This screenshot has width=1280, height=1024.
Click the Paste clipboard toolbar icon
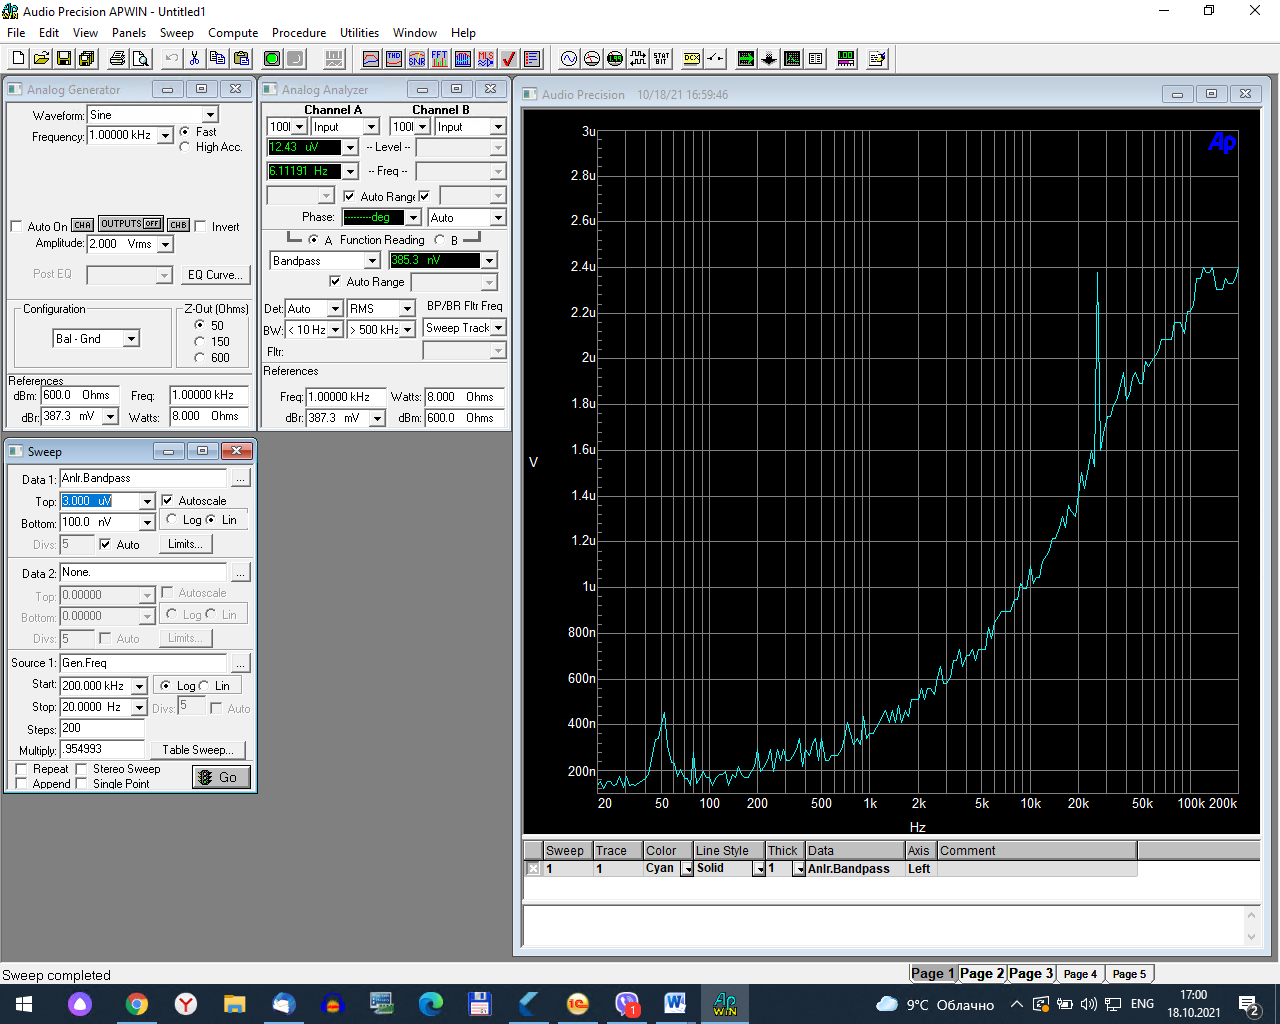pyautogui.click(x=241, y=59)
